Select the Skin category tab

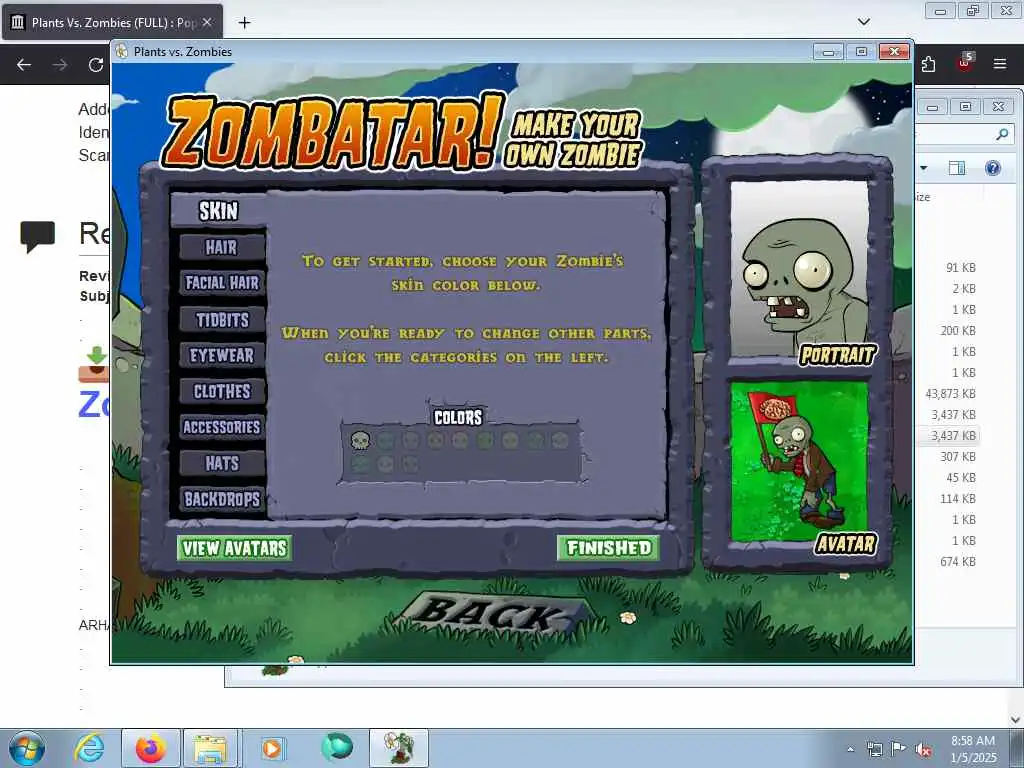point(219,211)
